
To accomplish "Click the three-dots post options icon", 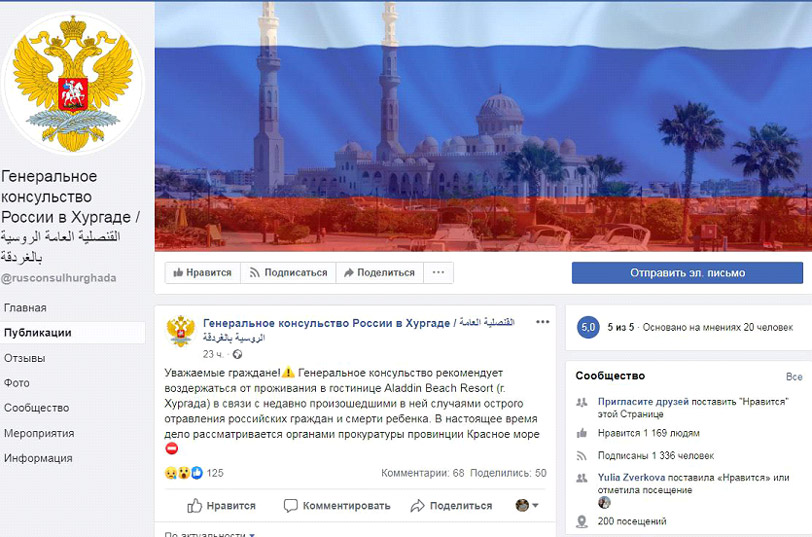I will [x=542, y=322].
